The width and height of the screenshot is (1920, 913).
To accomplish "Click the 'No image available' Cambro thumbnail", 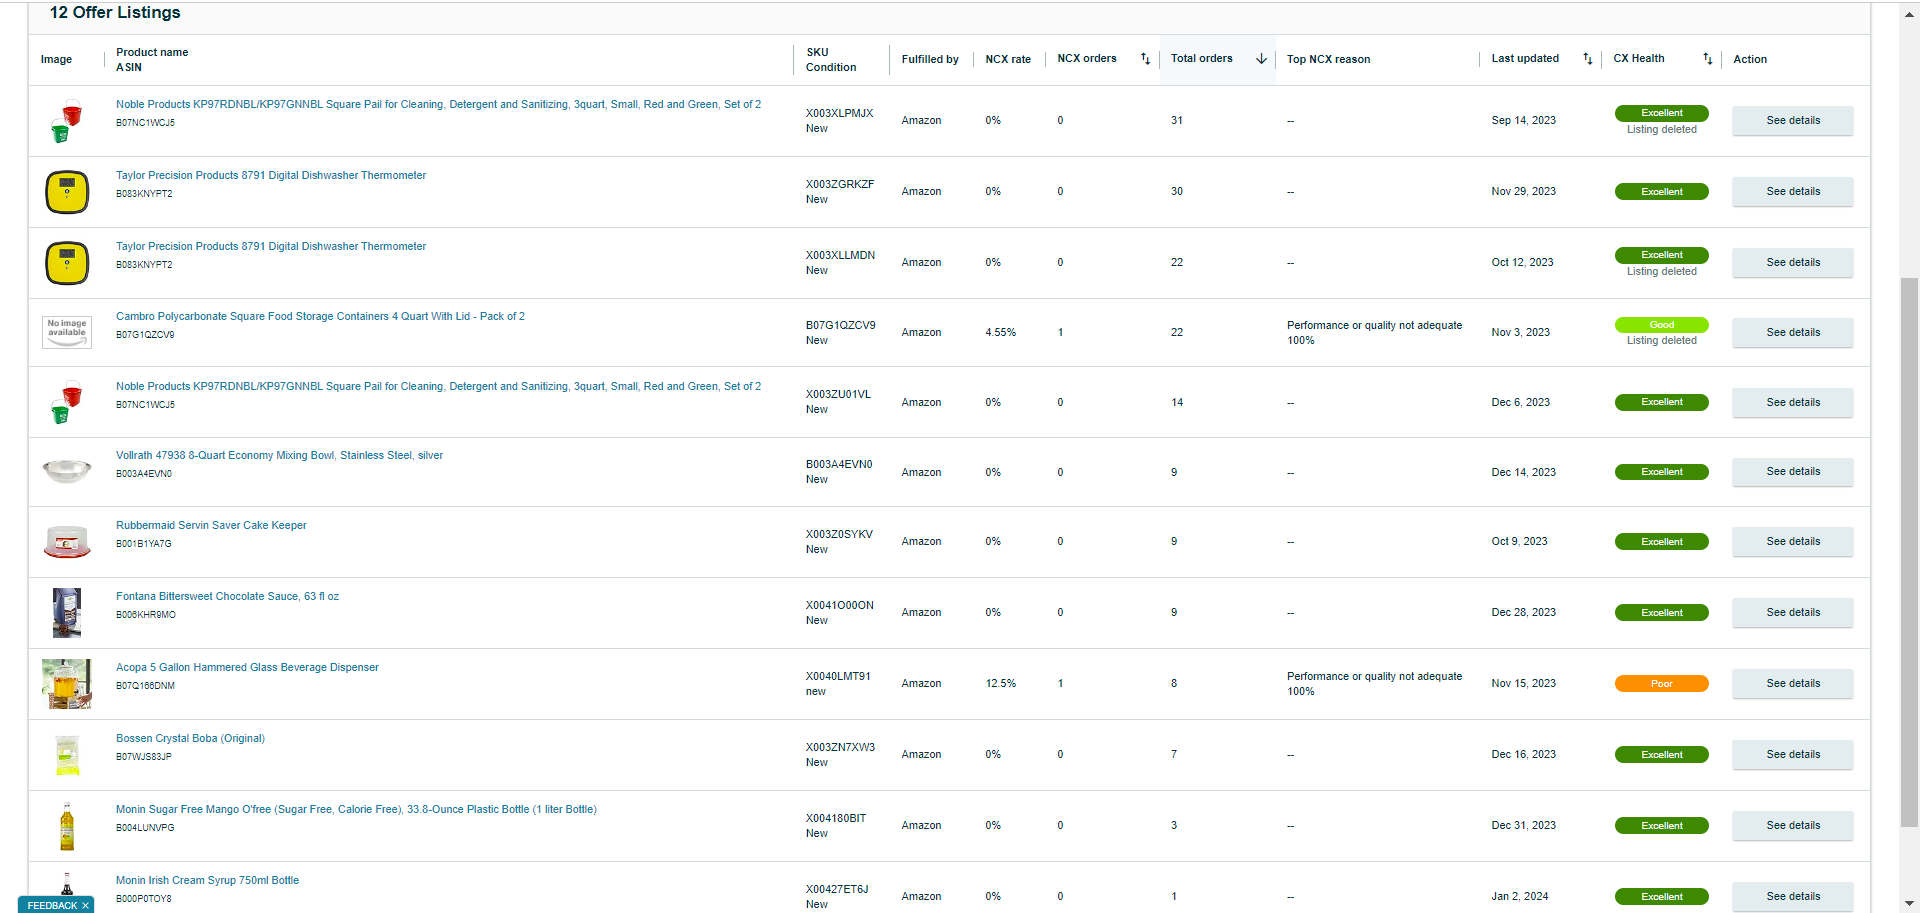I will click(x=67, y=332).
